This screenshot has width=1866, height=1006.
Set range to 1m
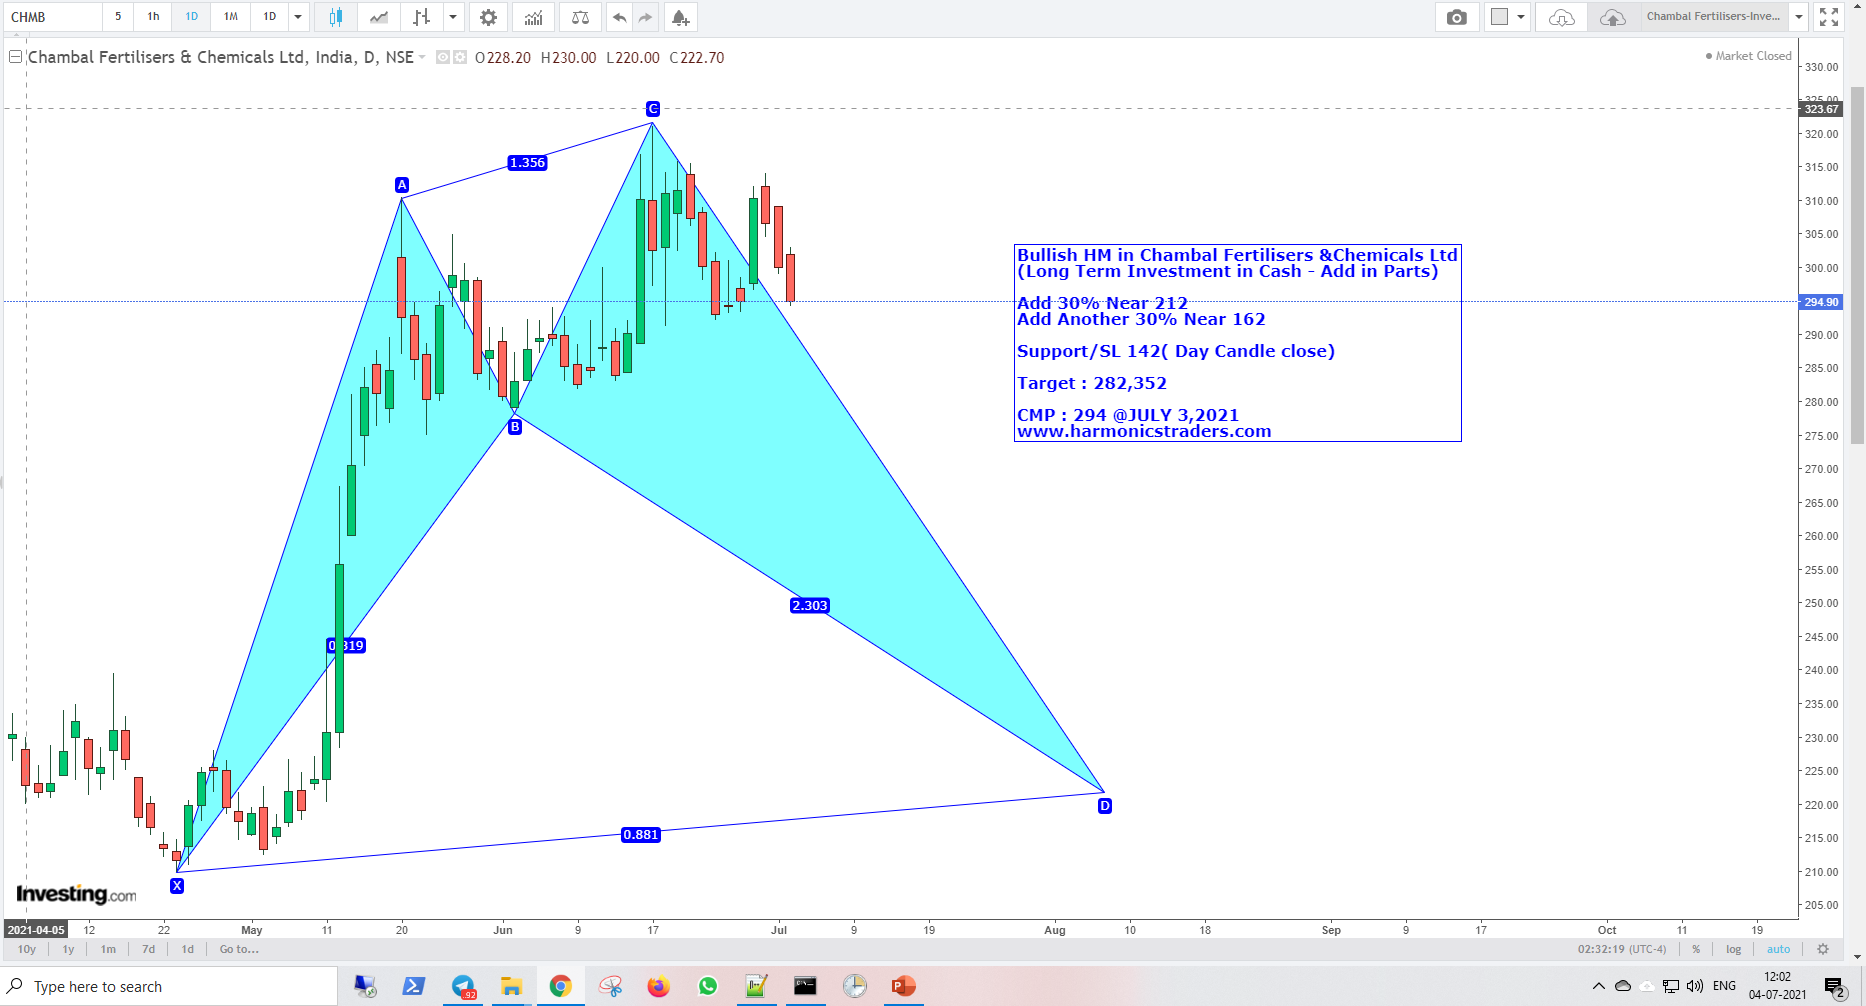(x=108, y=949)
